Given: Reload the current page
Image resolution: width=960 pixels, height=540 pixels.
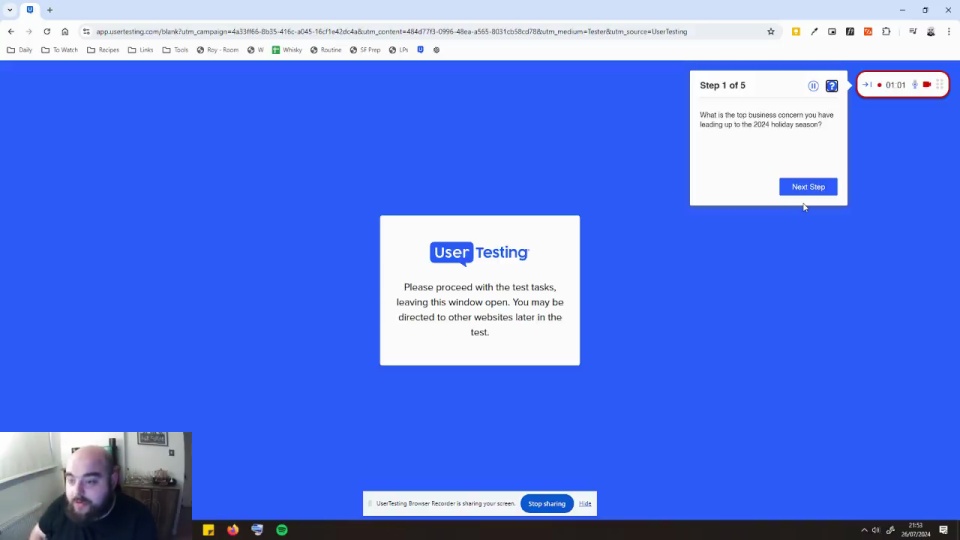Looking at the screenshot, I should [47, 32].
